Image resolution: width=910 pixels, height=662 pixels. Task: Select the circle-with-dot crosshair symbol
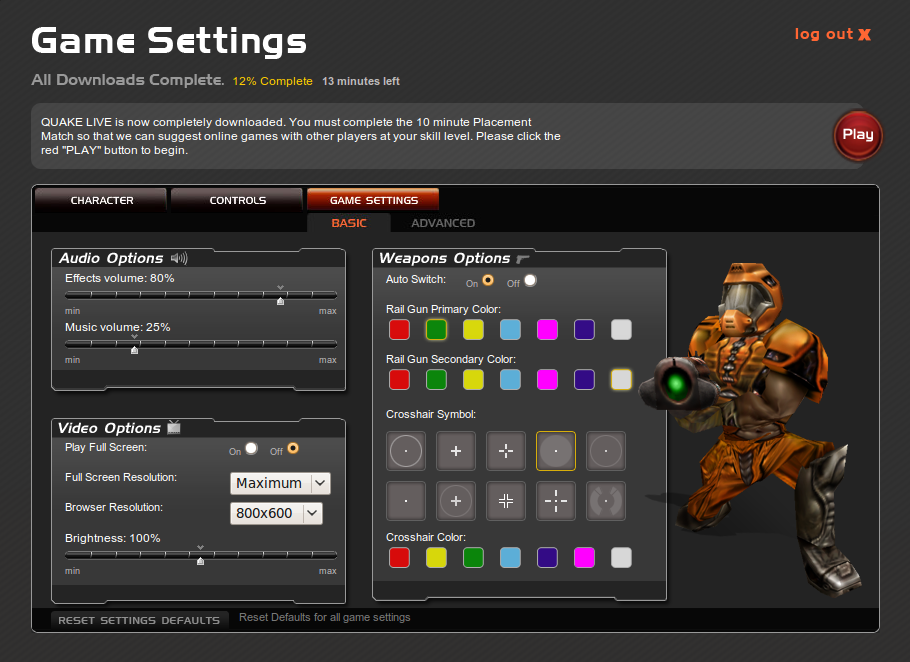pos(406,451)
